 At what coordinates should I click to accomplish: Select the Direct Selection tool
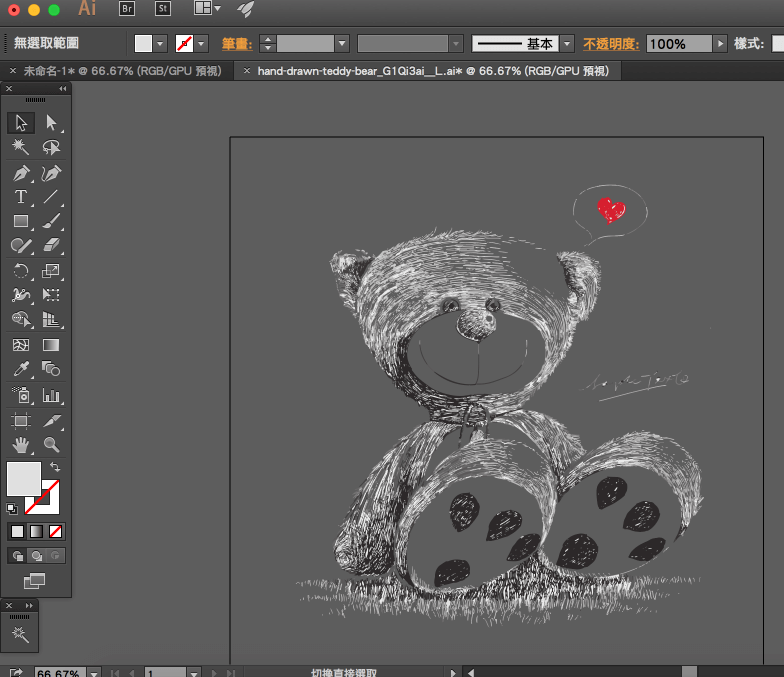51,123
